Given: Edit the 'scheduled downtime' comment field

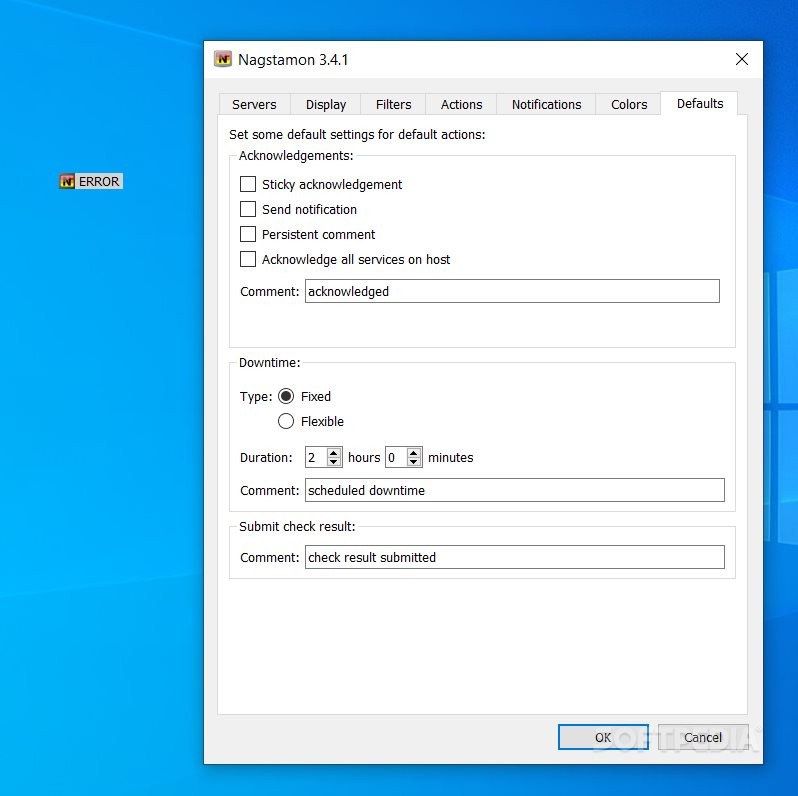Looking at the screenshot, I should tap(515, 490).
